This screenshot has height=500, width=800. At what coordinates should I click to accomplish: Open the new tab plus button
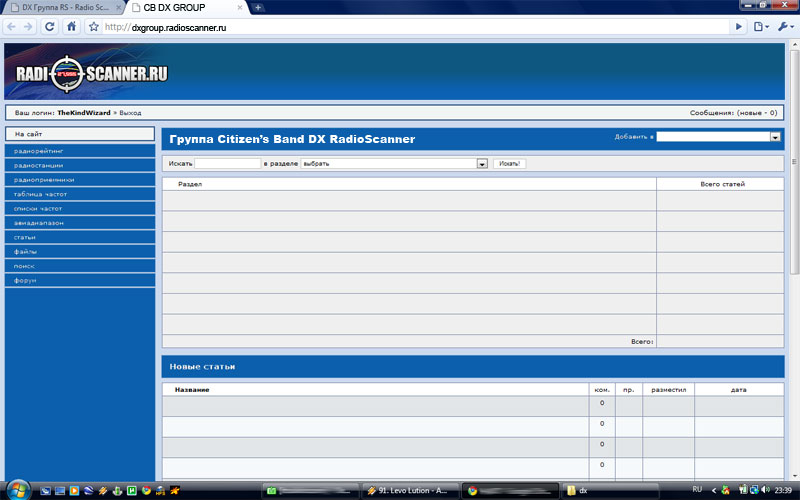[258, 7]
